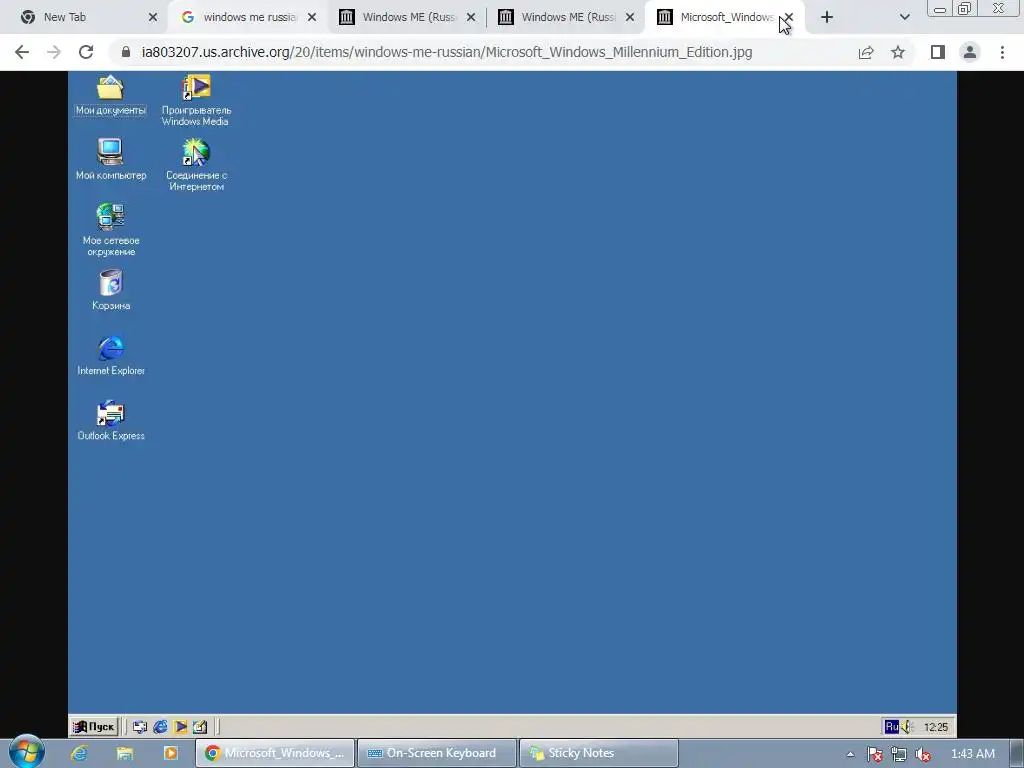The height and width of the screenshot is (768, 1024).
Task: Select the Мой компьютер desktop icon
Action: click(x=110, y=159)
